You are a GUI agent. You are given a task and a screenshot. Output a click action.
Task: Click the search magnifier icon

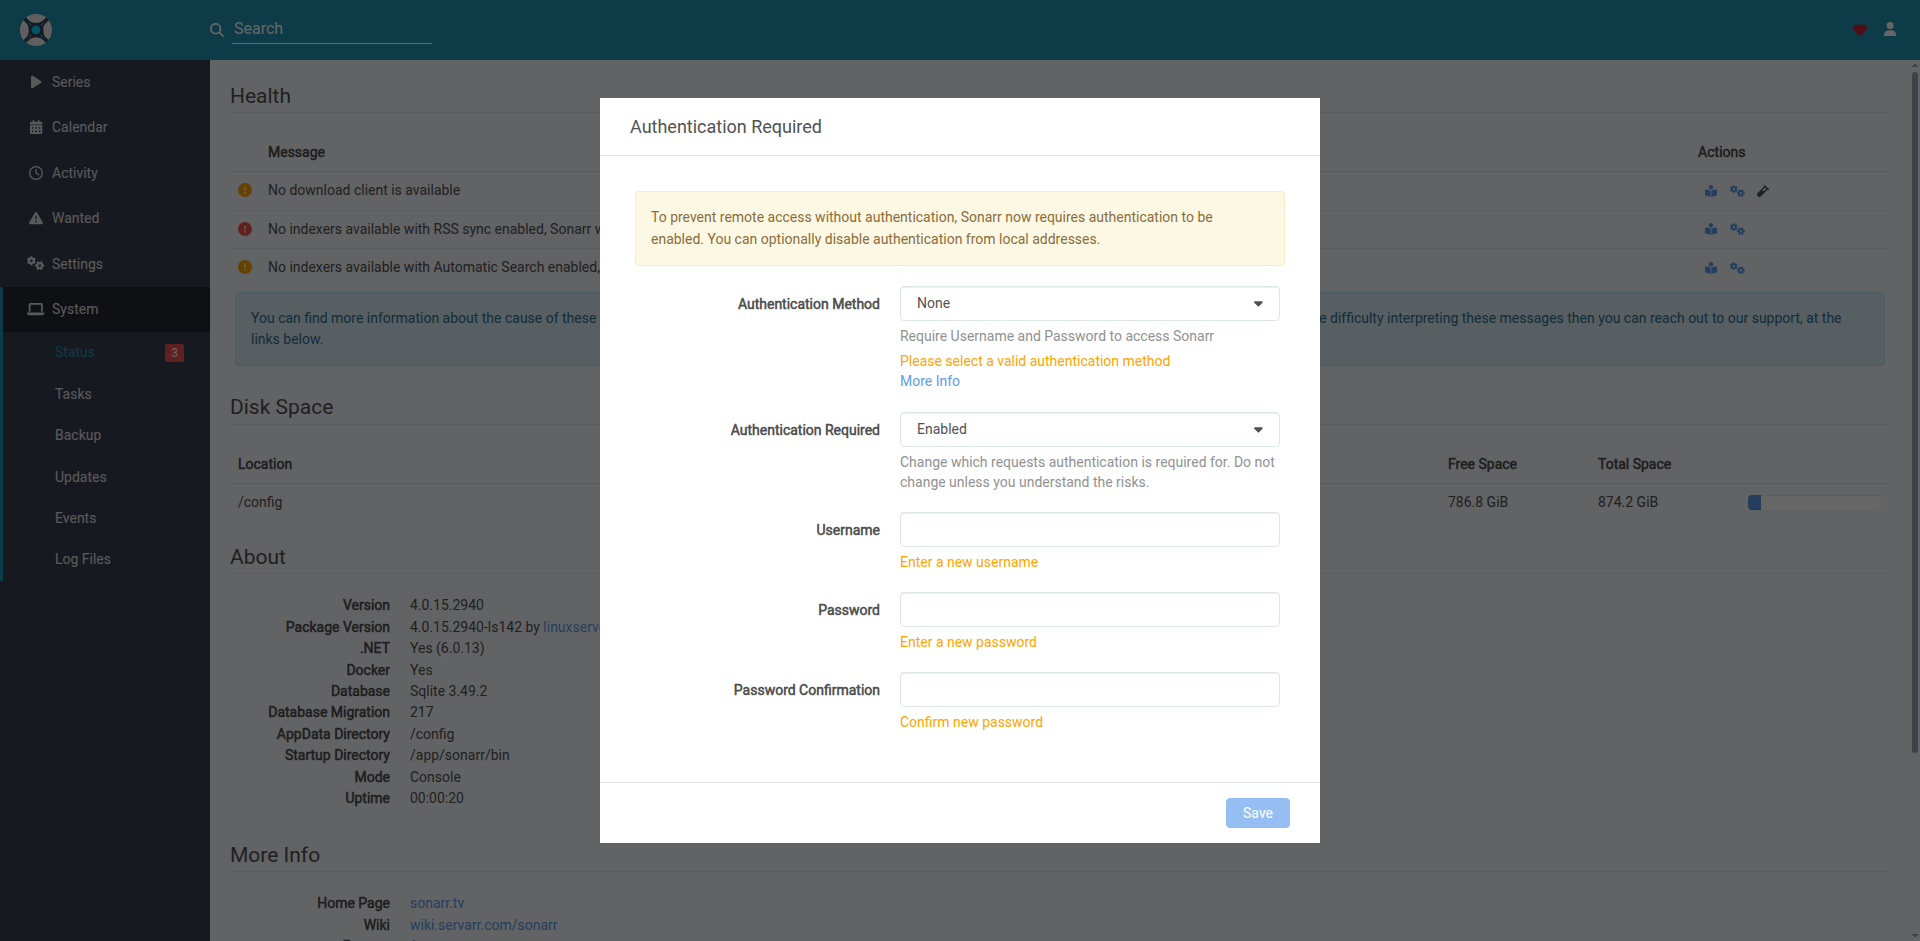coord(216,30)
